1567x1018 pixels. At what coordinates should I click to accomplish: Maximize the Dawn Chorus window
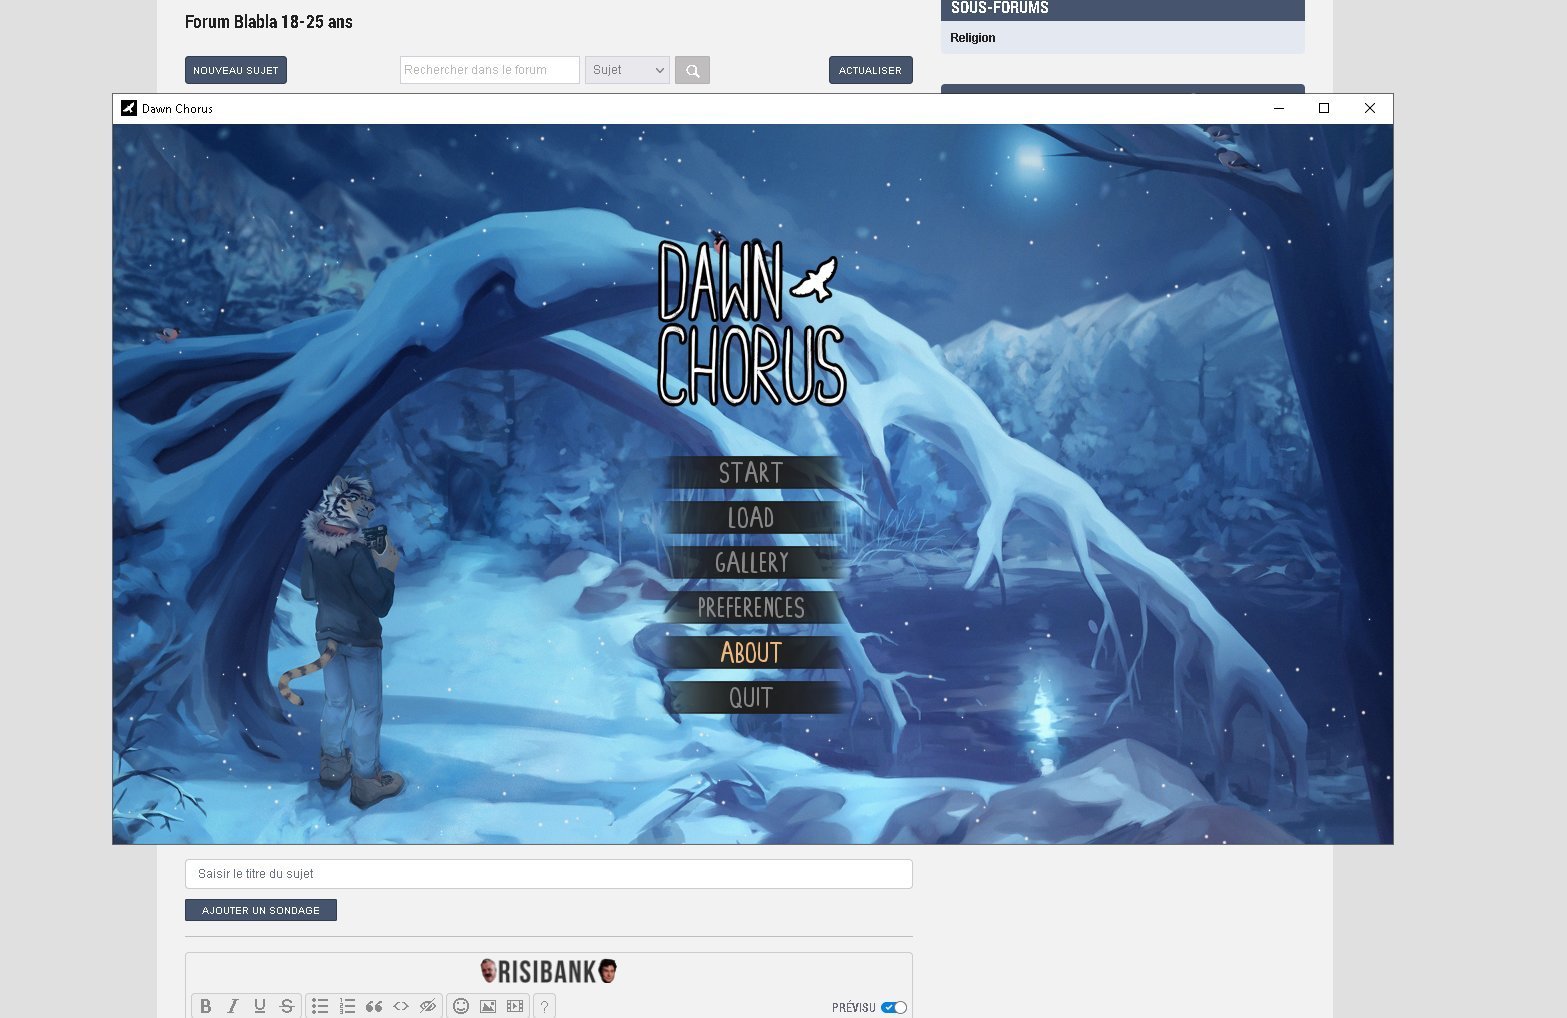pos(1324,108)
